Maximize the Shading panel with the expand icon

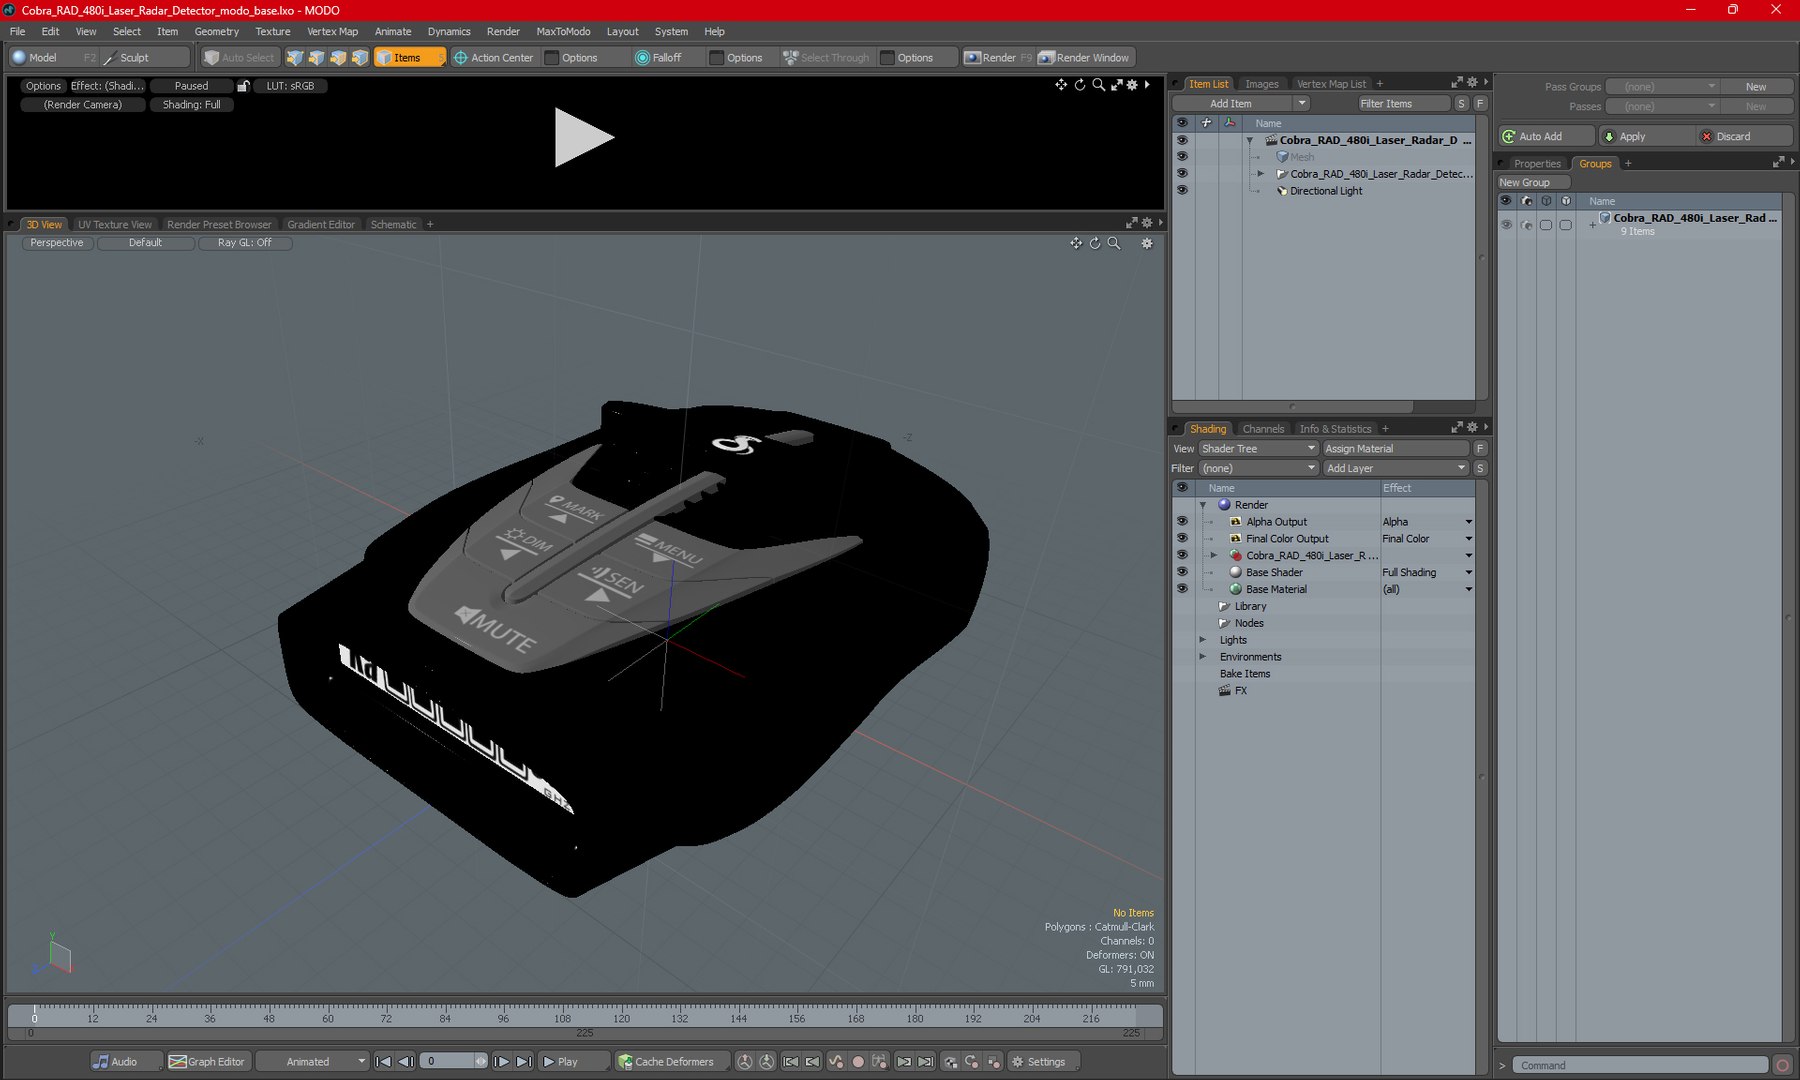[1457, 428]
